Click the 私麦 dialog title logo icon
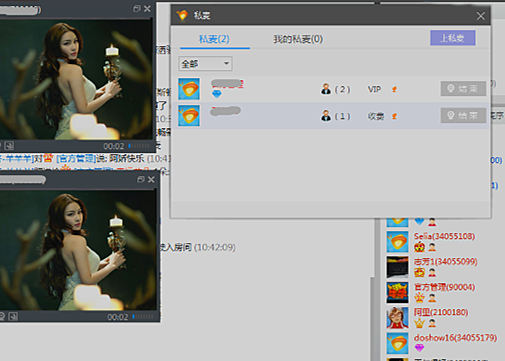505x361 pixels. (x=182, y=15)
